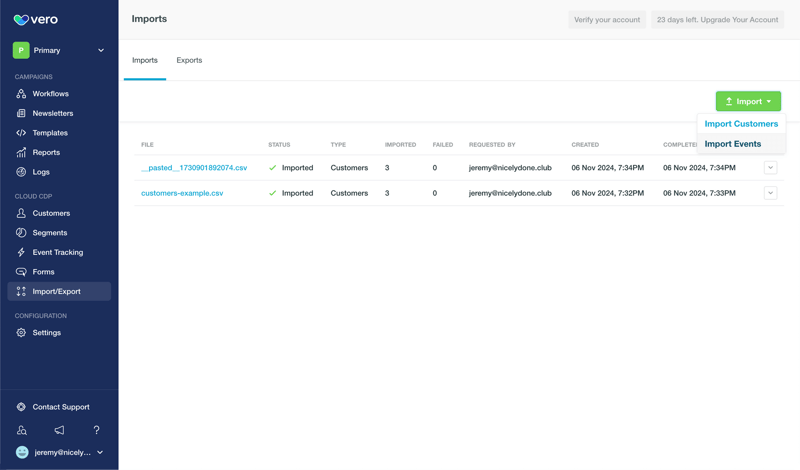This screenshot has height=470, width=800.
Task: Click the Event Tracking lightning icon
Action: click(21, 253)
